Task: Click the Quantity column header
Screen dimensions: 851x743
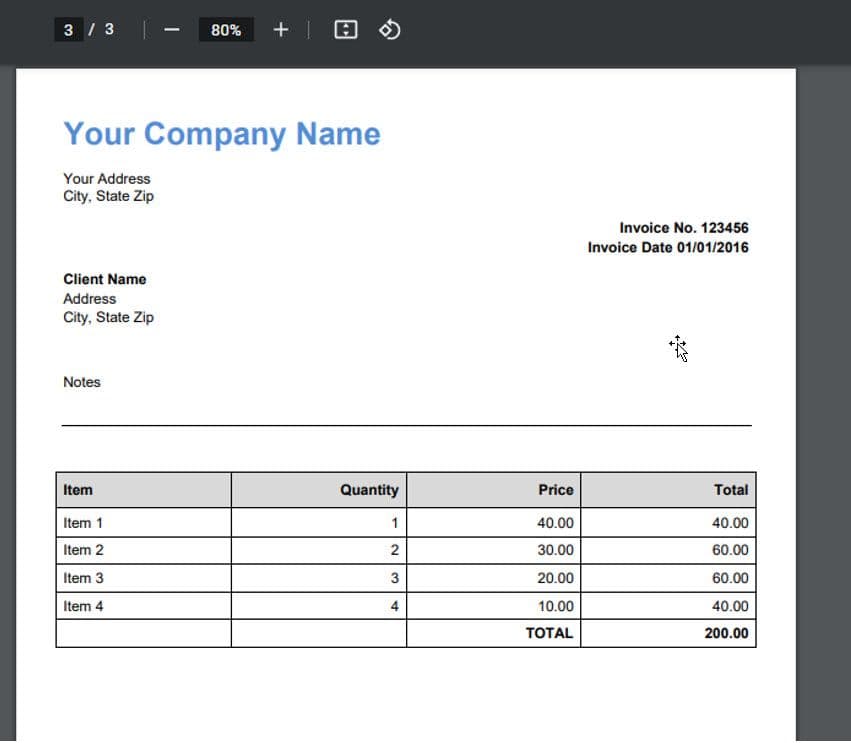Action: point(369,490)
